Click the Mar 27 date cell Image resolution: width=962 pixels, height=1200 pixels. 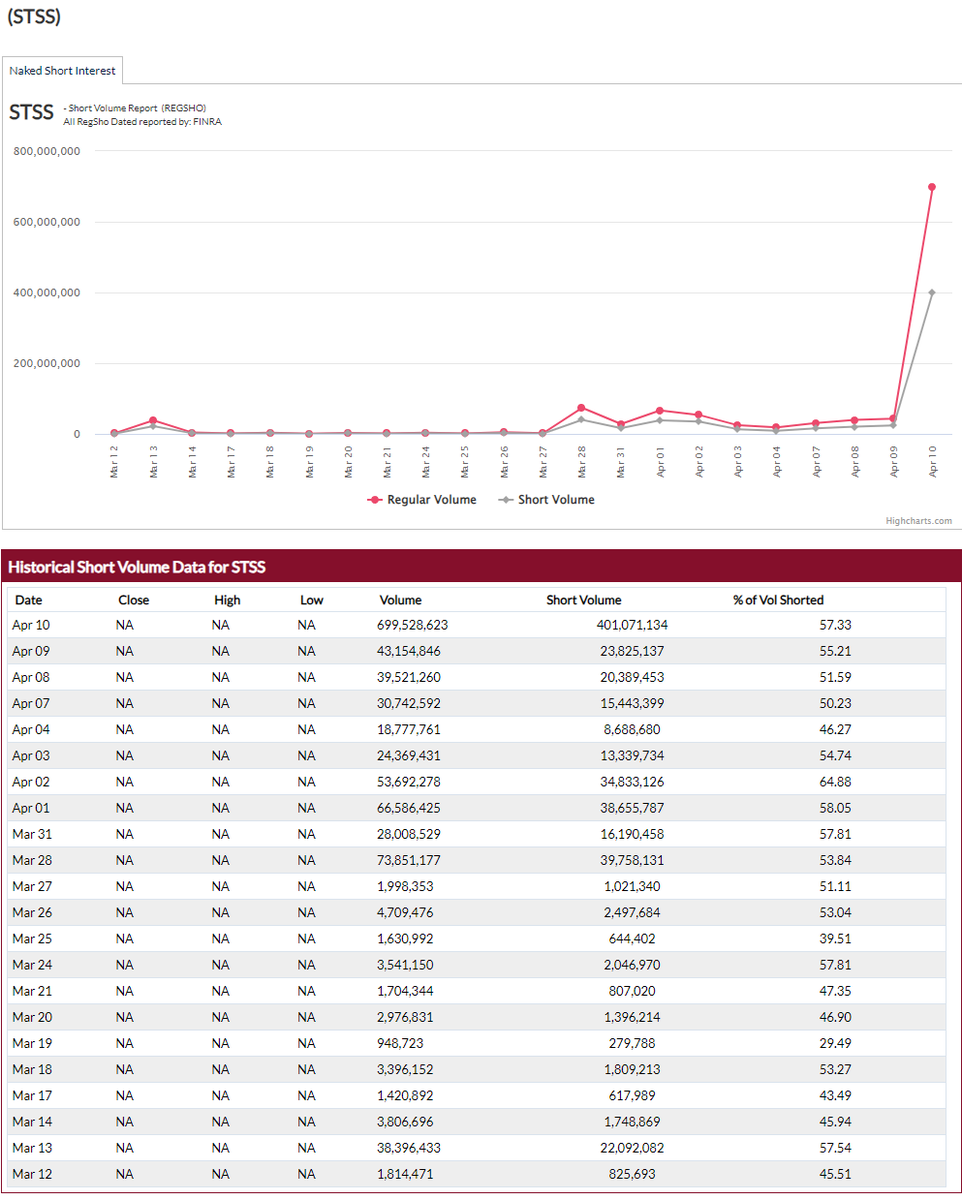pyautogui.click(x=30, y=886)
